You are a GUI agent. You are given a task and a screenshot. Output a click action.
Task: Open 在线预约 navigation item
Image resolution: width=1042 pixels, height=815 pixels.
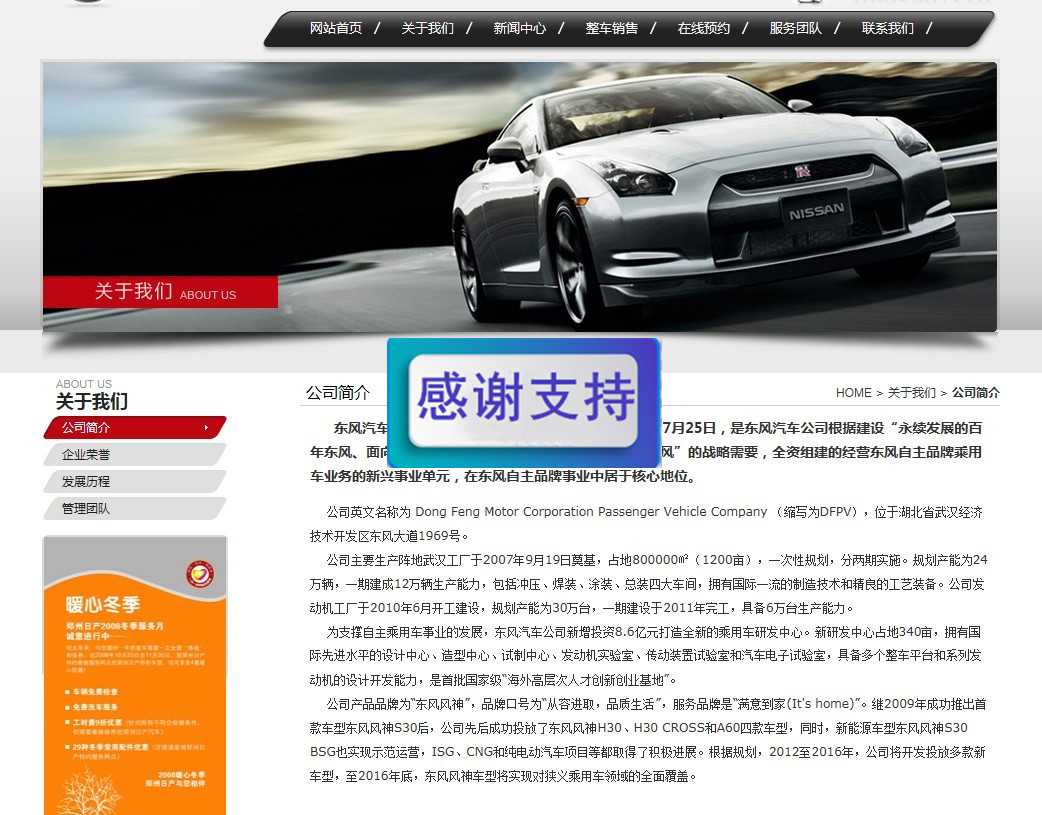704,29
